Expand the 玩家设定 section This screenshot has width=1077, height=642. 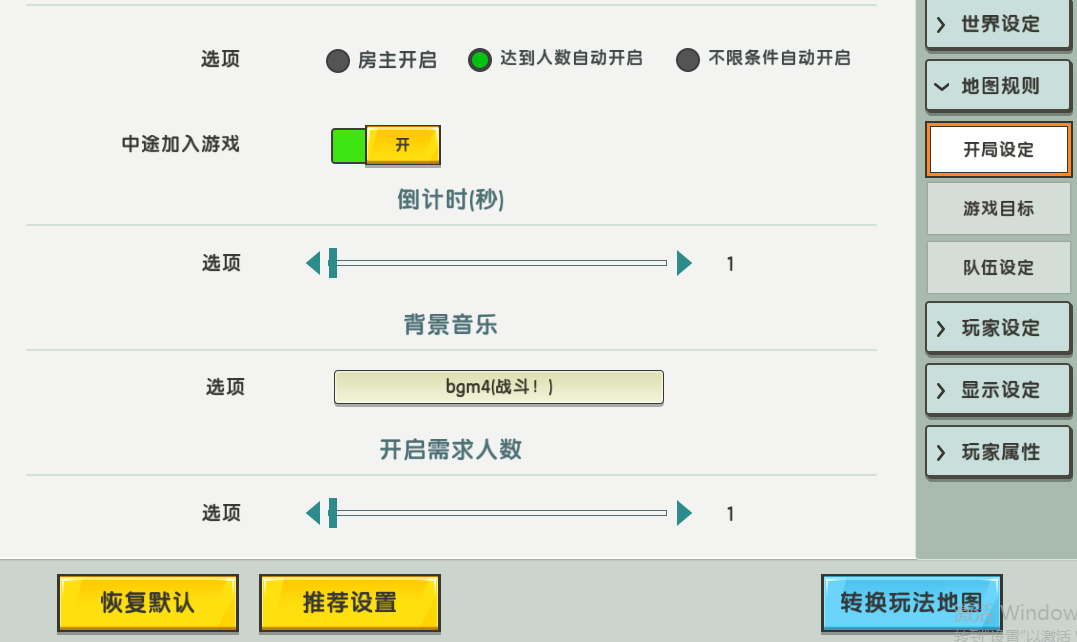[x=998, y=328]
